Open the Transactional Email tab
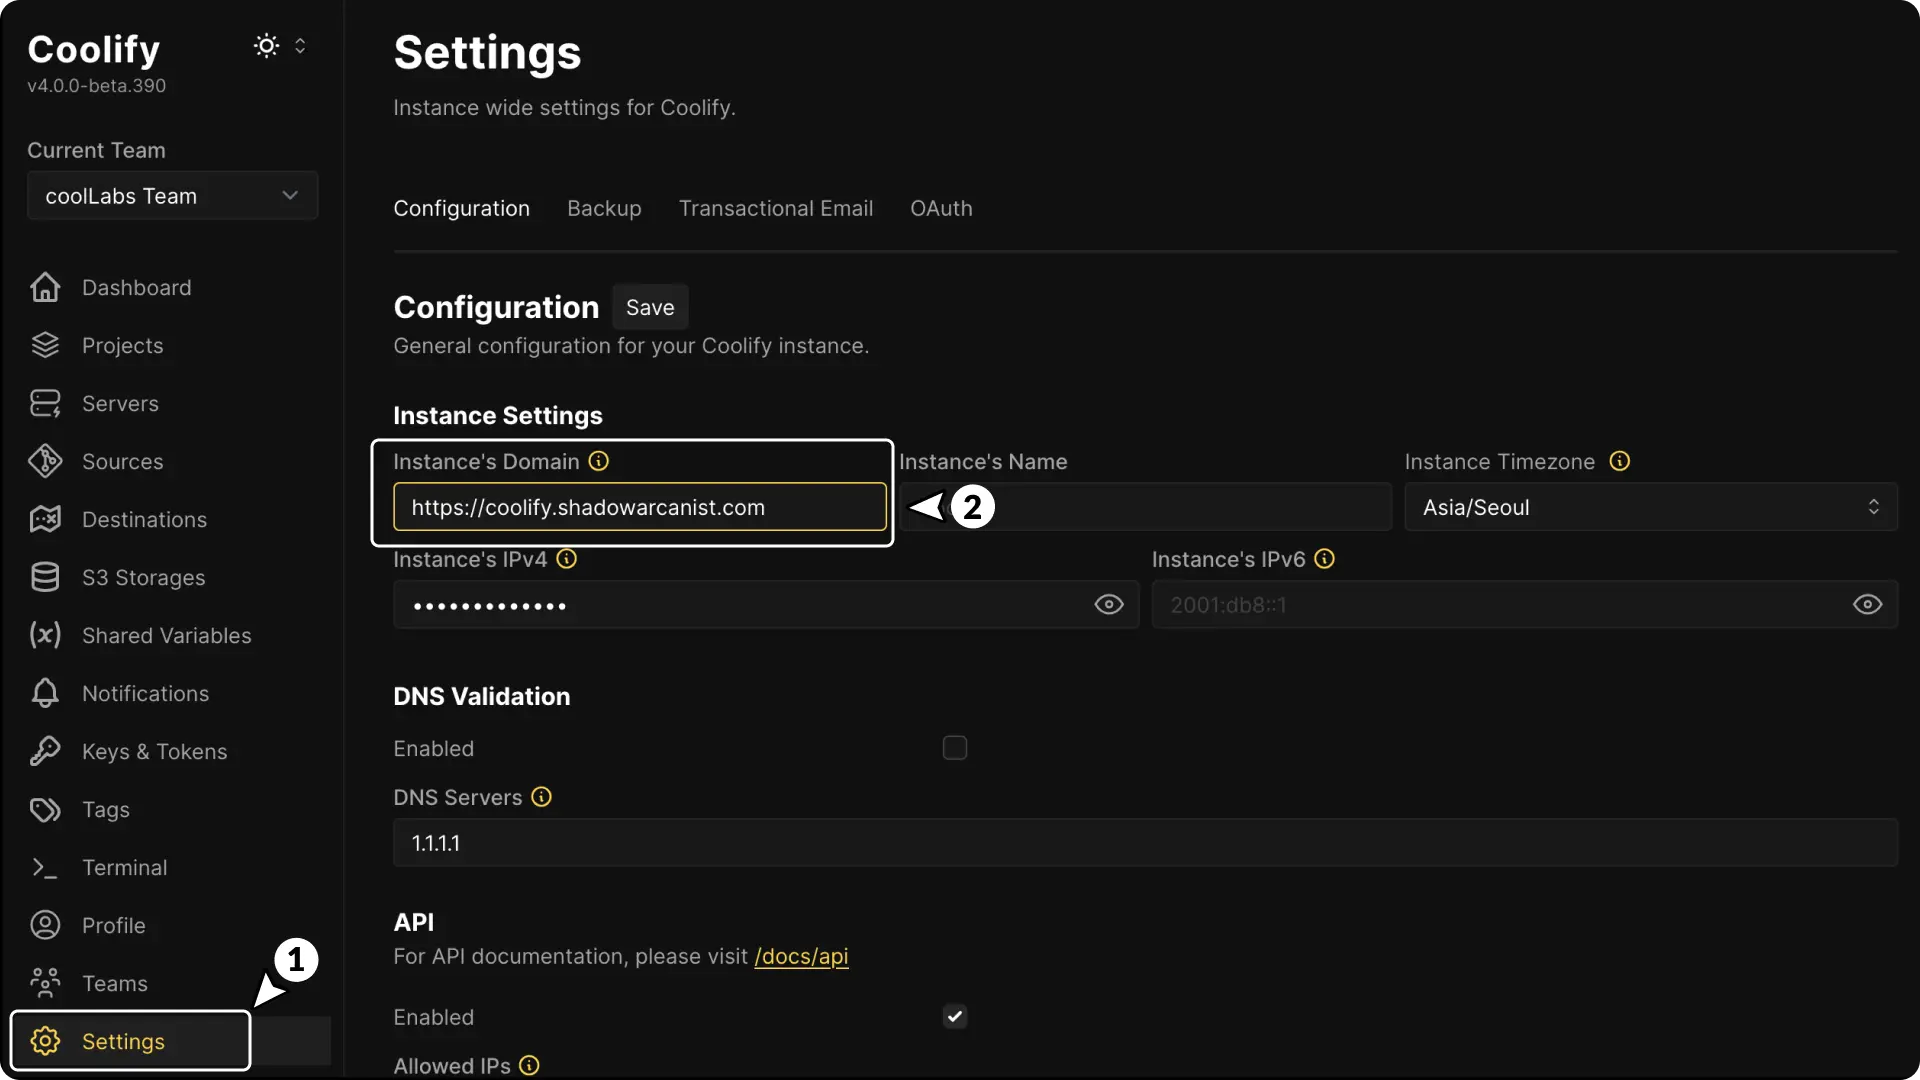The width and height of the screenshot is (1920, 1080). 775,209
